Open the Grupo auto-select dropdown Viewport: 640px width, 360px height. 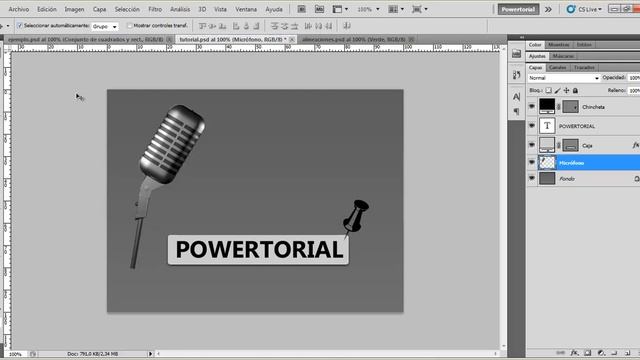click(105, 26)
